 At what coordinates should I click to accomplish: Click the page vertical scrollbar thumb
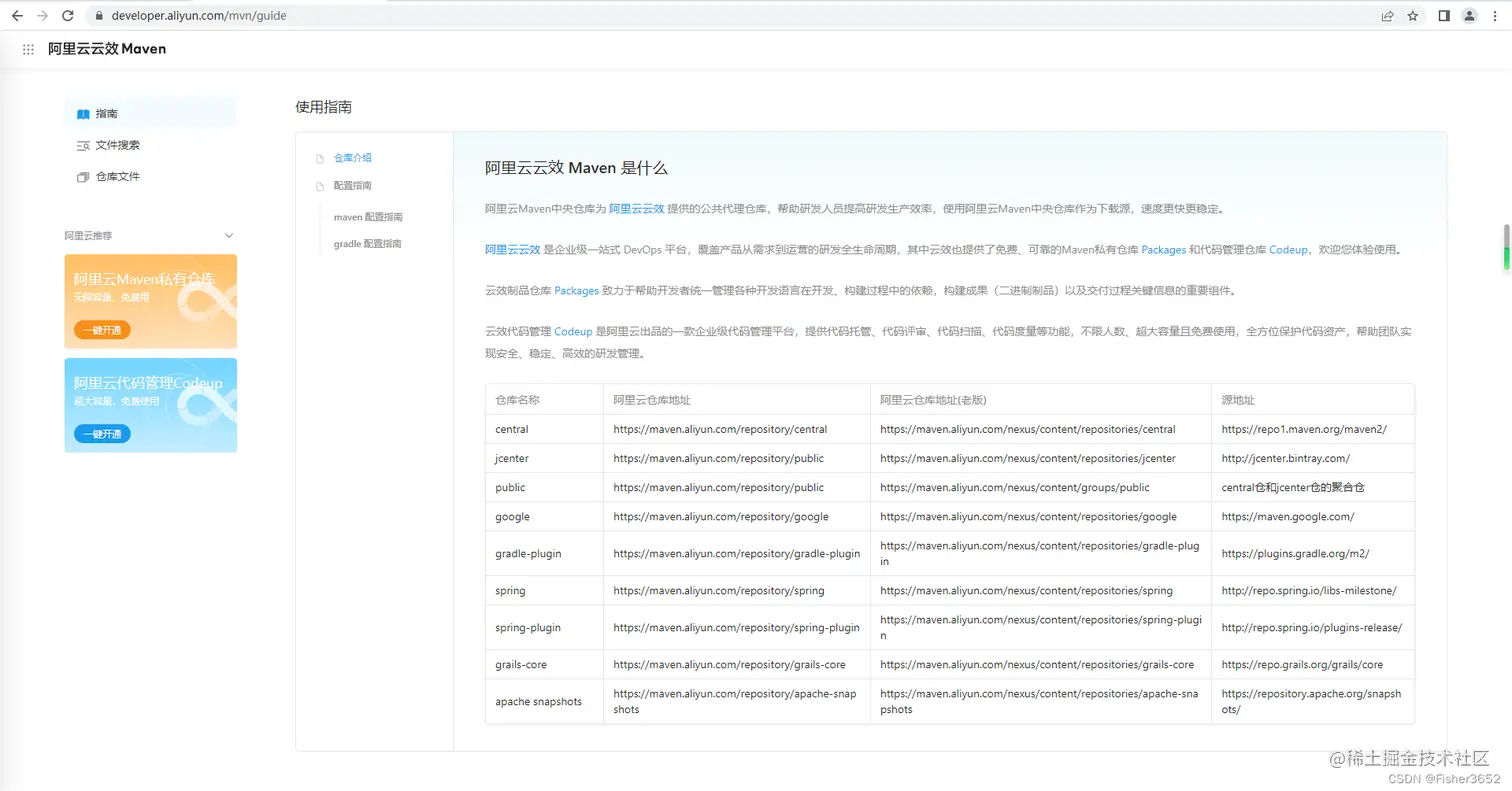point(1505,247)
